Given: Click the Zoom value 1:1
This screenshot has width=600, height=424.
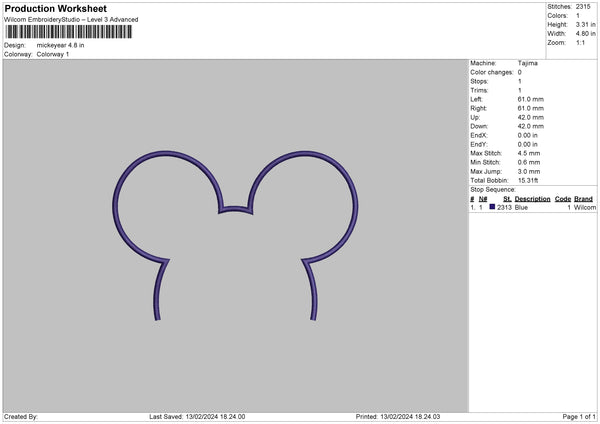Looking at the screenshot, I should coord(580,42).
